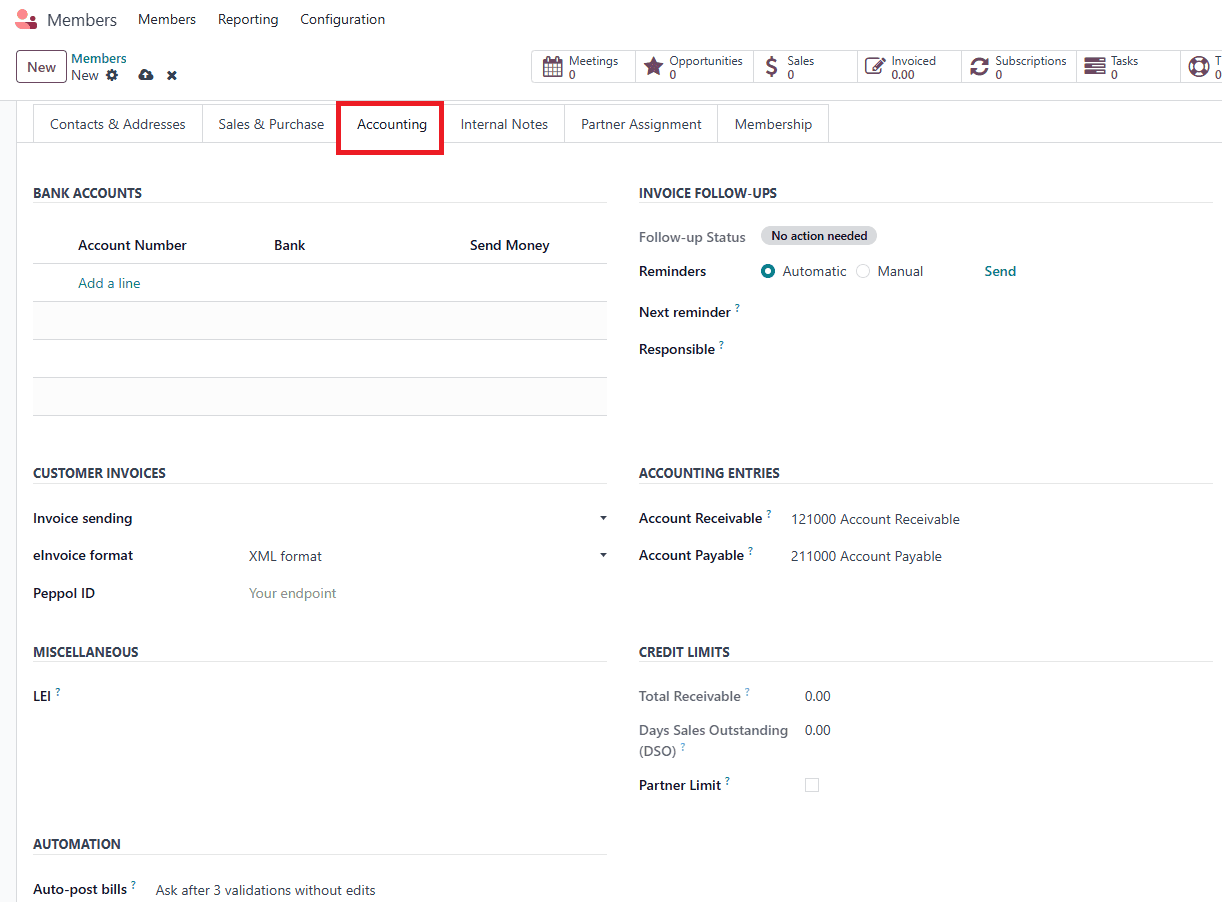The height and width of the screenshot is (902, 1222).
Task: Open the Membership tab
Action: click(x=773, y=124)
